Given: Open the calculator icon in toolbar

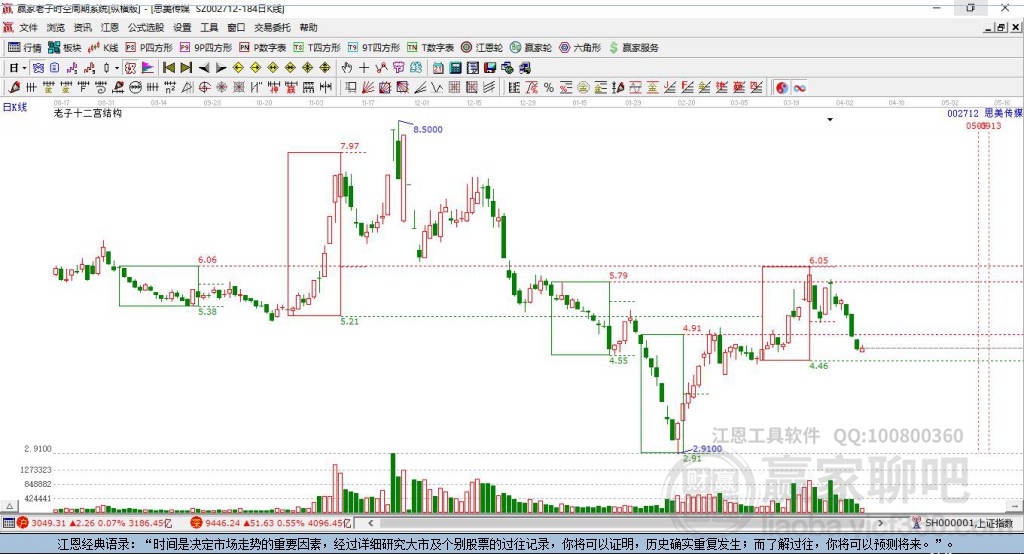Looking at the screenshot, I should 455,68.
